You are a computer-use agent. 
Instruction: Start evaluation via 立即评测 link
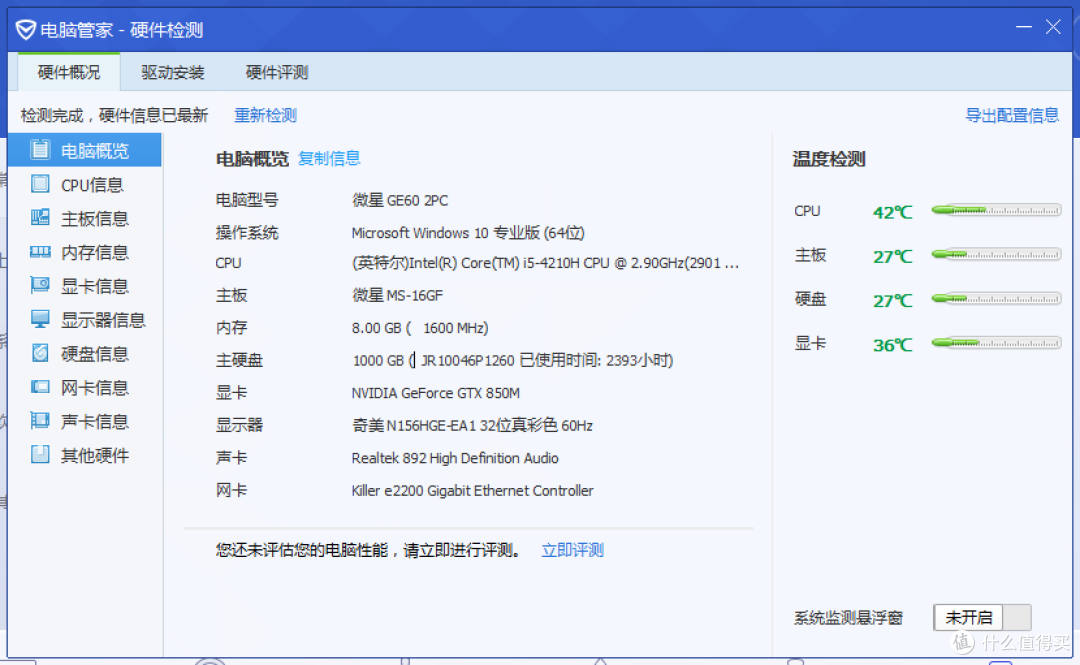coord(572,549)
